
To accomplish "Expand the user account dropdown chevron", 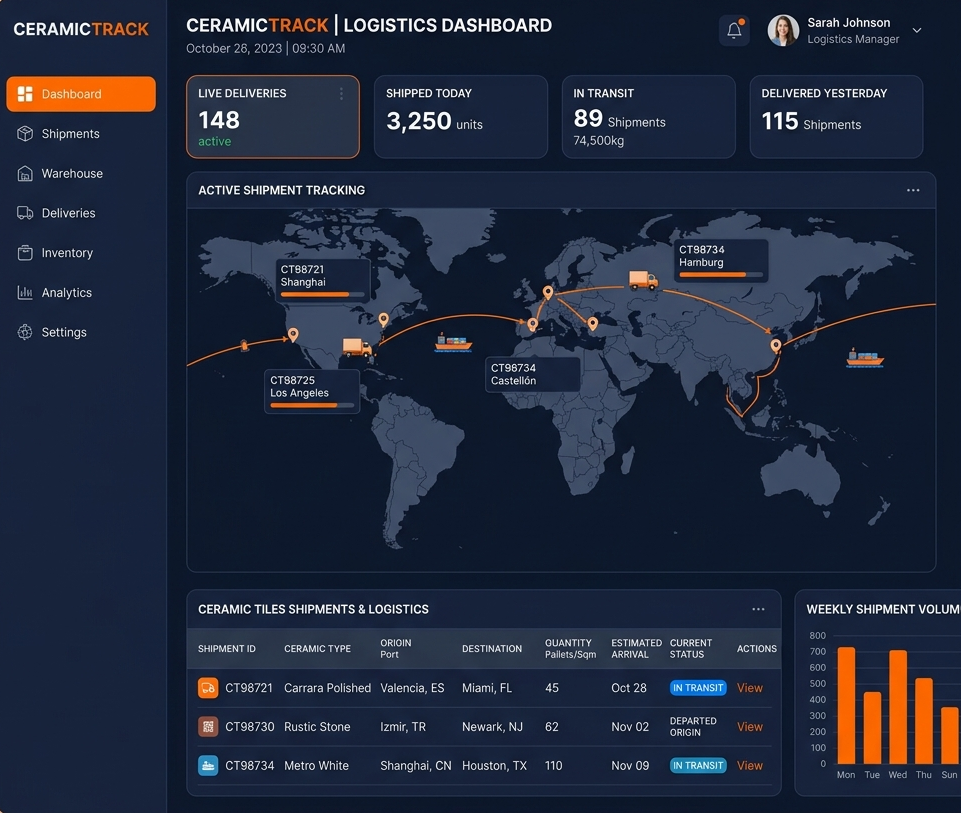I will coord(916,30).
